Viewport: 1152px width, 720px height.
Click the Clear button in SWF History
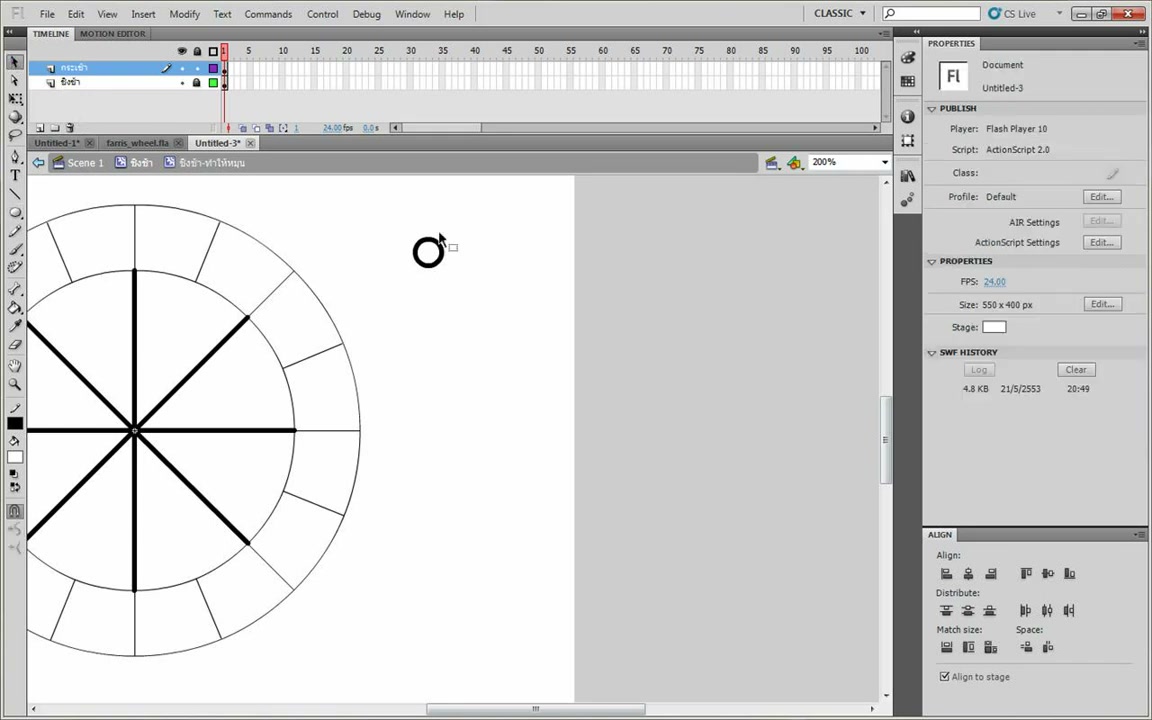(x=1076, y=370)
